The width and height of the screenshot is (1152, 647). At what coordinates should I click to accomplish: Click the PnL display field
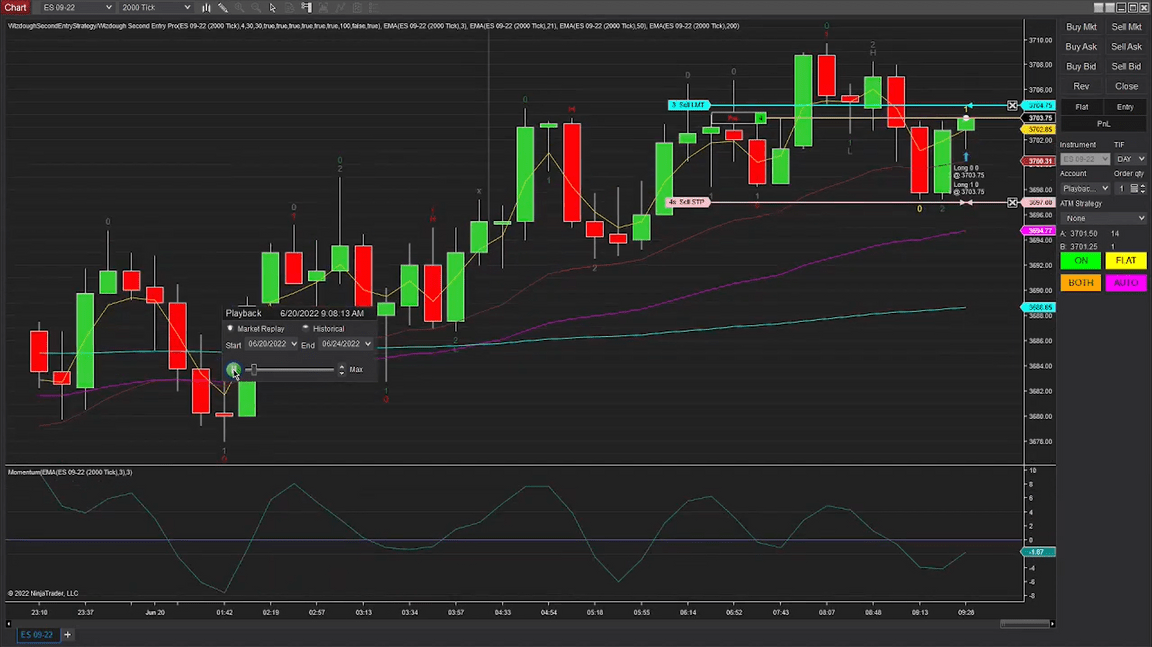tap(1103, 124)
